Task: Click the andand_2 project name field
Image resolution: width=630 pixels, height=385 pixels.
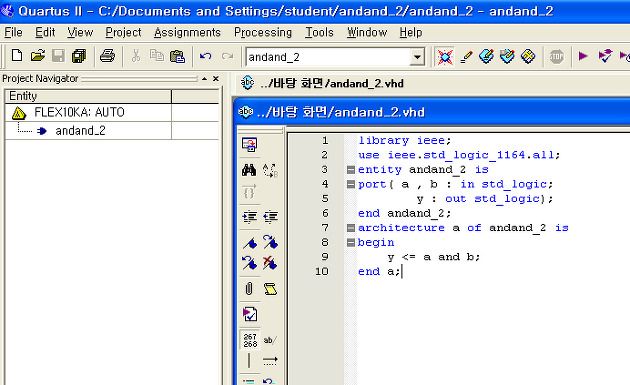Action: tap(328, 57)
